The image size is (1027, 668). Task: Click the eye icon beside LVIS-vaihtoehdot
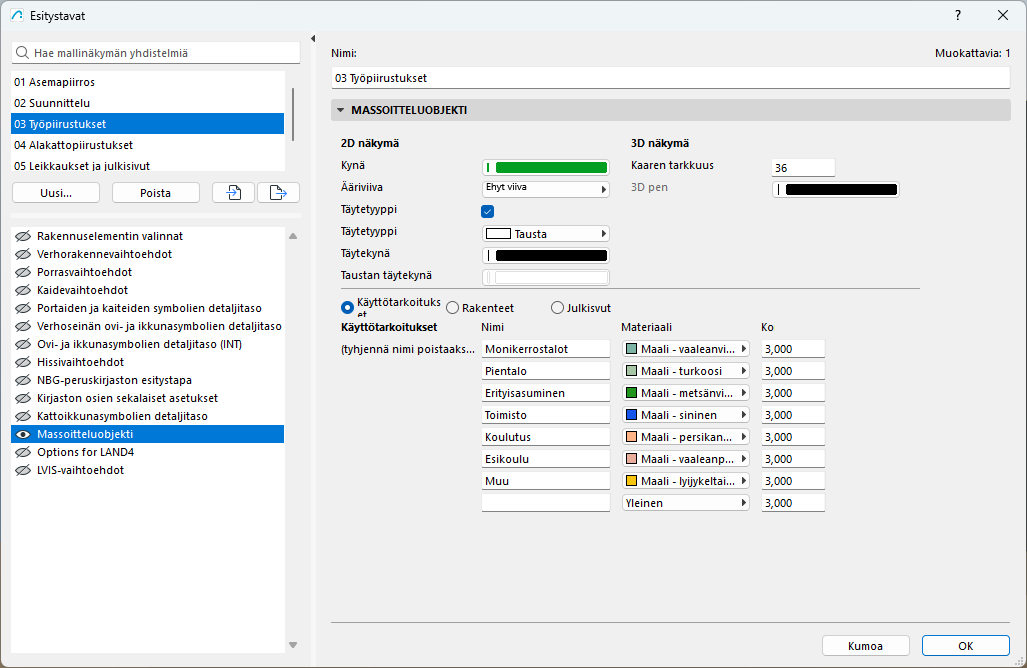(23, 470)
